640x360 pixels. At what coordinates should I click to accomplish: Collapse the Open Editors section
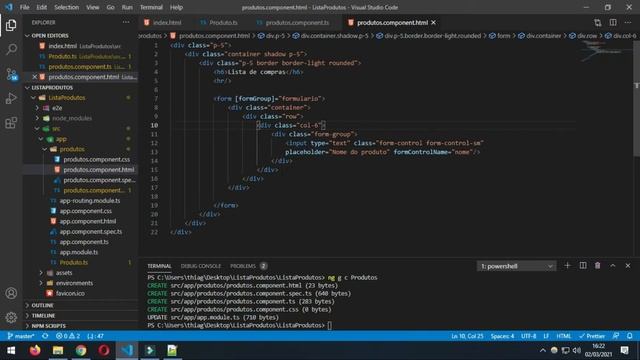(x=27, y=36)
